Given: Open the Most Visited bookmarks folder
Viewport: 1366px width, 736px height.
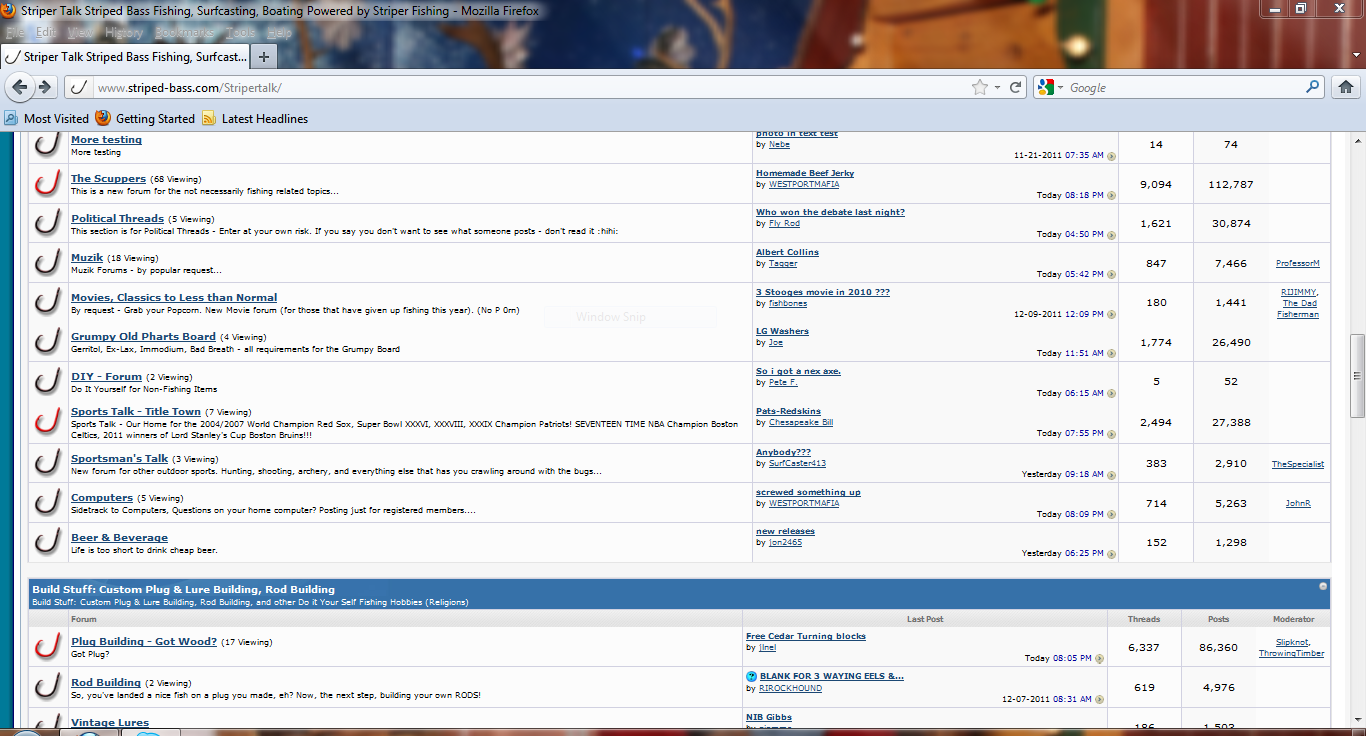Looking at the screenshot, I should coord(47,118).
